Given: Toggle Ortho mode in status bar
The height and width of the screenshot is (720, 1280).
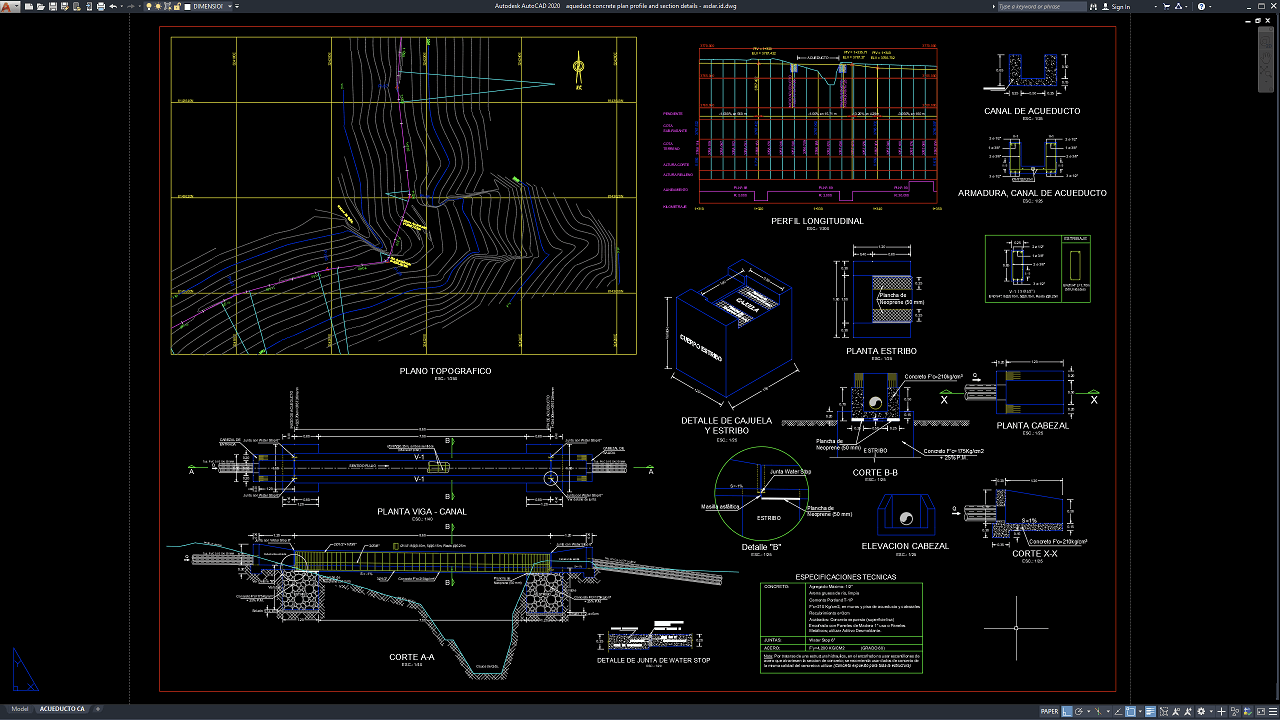Looking at the screenshot, I should pyautogui.click(x=1067, y=712).
